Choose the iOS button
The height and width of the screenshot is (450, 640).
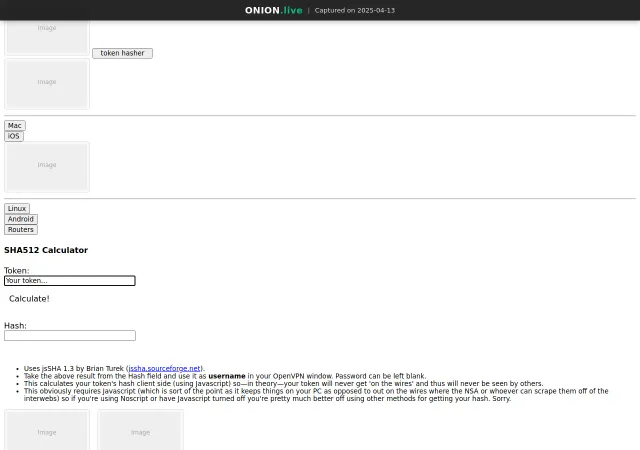(14, 136)
